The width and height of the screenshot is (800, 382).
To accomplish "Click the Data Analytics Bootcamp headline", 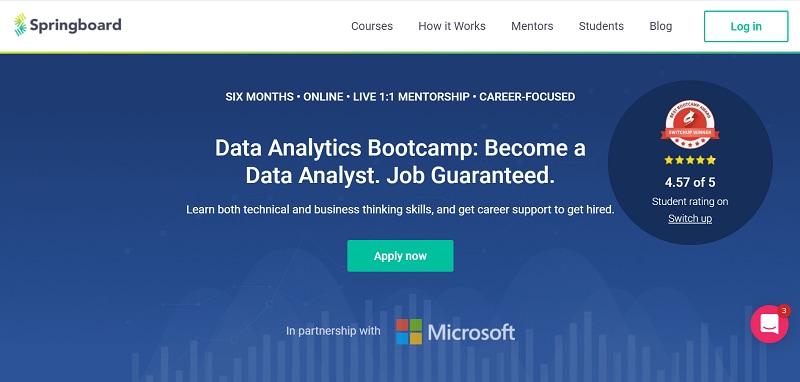I will pos(401,162).
